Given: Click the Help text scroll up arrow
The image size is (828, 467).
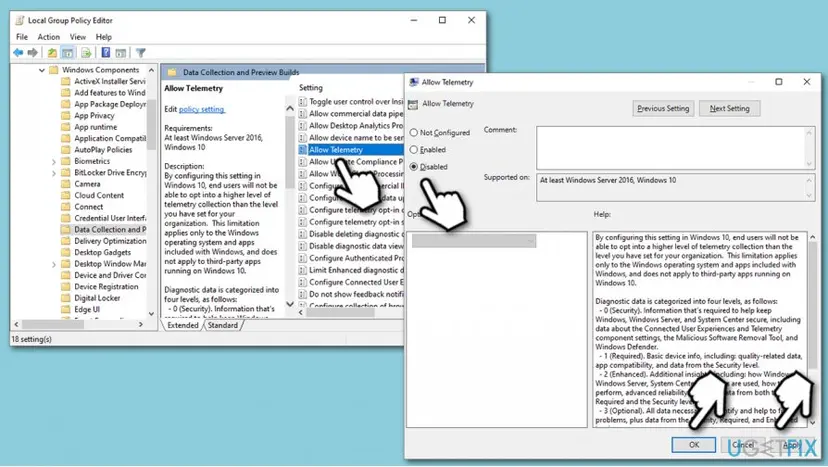Looking at the screenshot, I should [x=812, y=237].
